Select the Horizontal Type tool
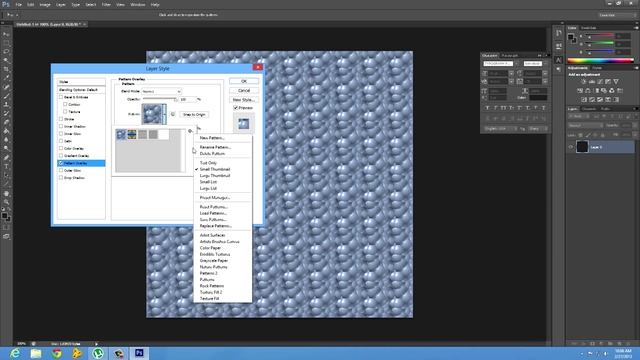This screenshot has height=360, width=640. [6, 166]
